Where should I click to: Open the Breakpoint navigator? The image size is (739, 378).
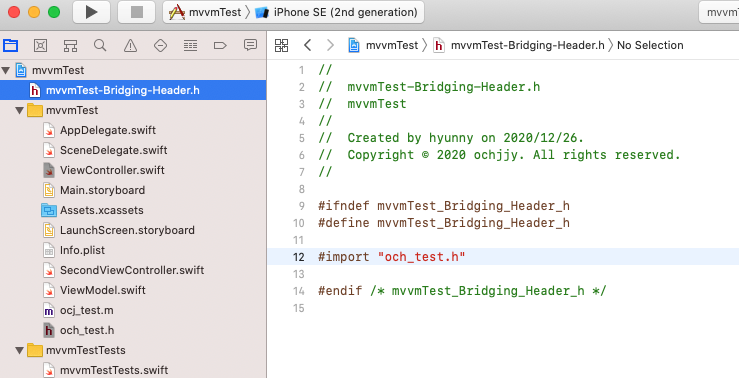pyautogui.click(x=220, y=45)
